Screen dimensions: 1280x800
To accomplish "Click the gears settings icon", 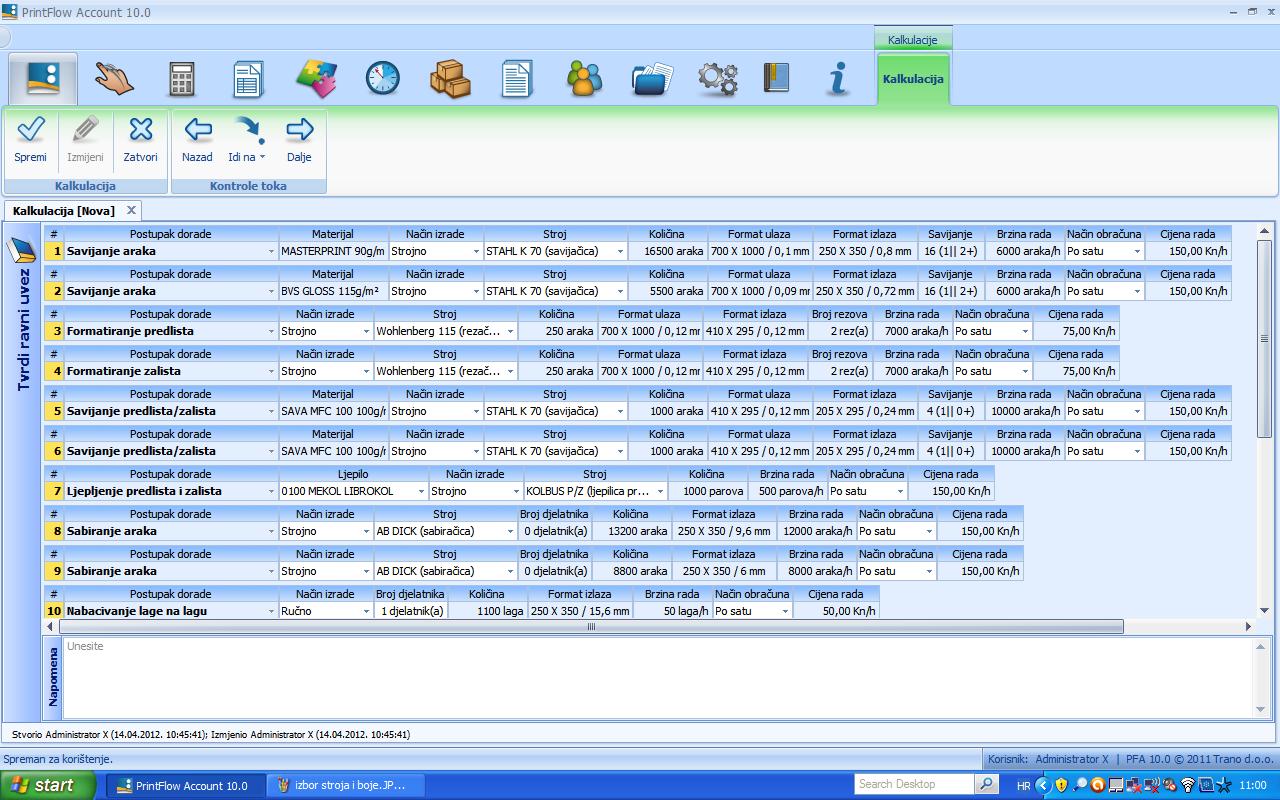I will tap(717, 79).
